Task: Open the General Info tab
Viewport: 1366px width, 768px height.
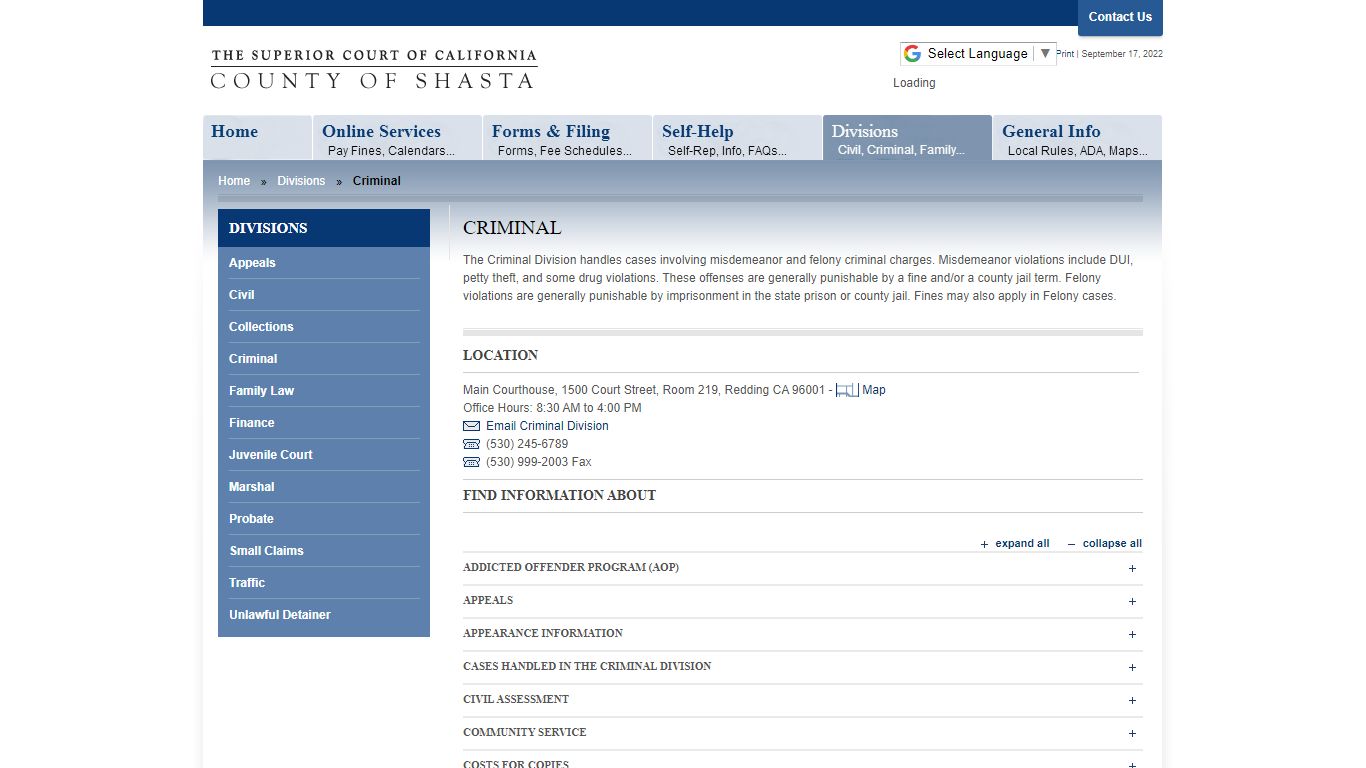Action: click(1077, 138)
